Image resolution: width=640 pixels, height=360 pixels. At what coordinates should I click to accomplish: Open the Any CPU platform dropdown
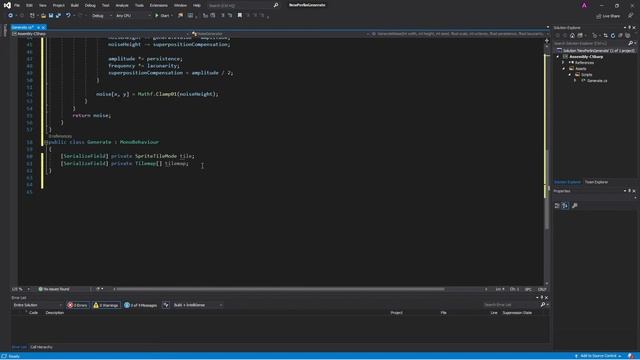pos(133,16)
